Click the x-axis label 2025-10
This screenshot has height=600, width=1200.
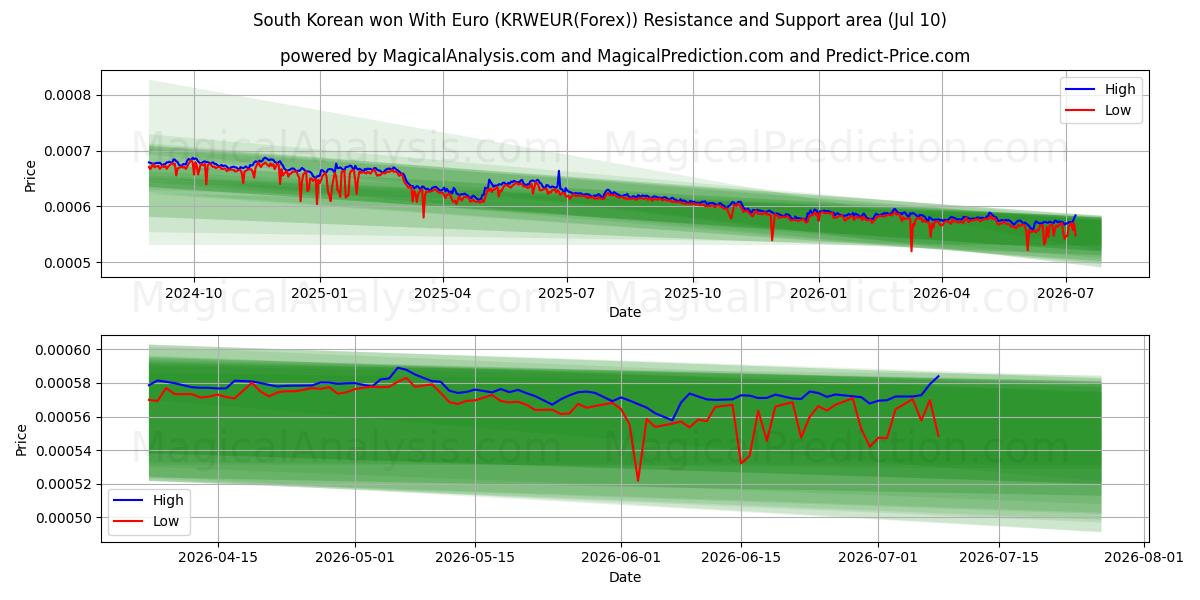[x=693, y=294]
